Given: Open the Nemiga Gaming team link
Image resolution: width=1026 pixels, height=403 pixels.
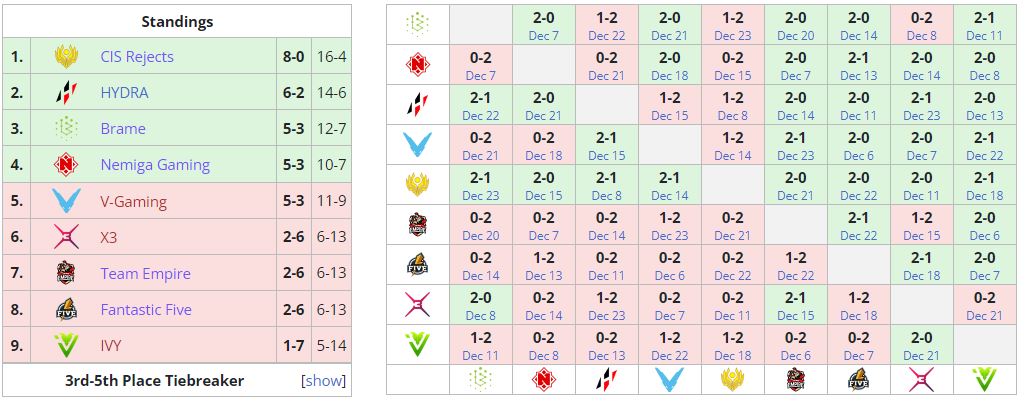Looking at the screenshot, I should [155, 165].
